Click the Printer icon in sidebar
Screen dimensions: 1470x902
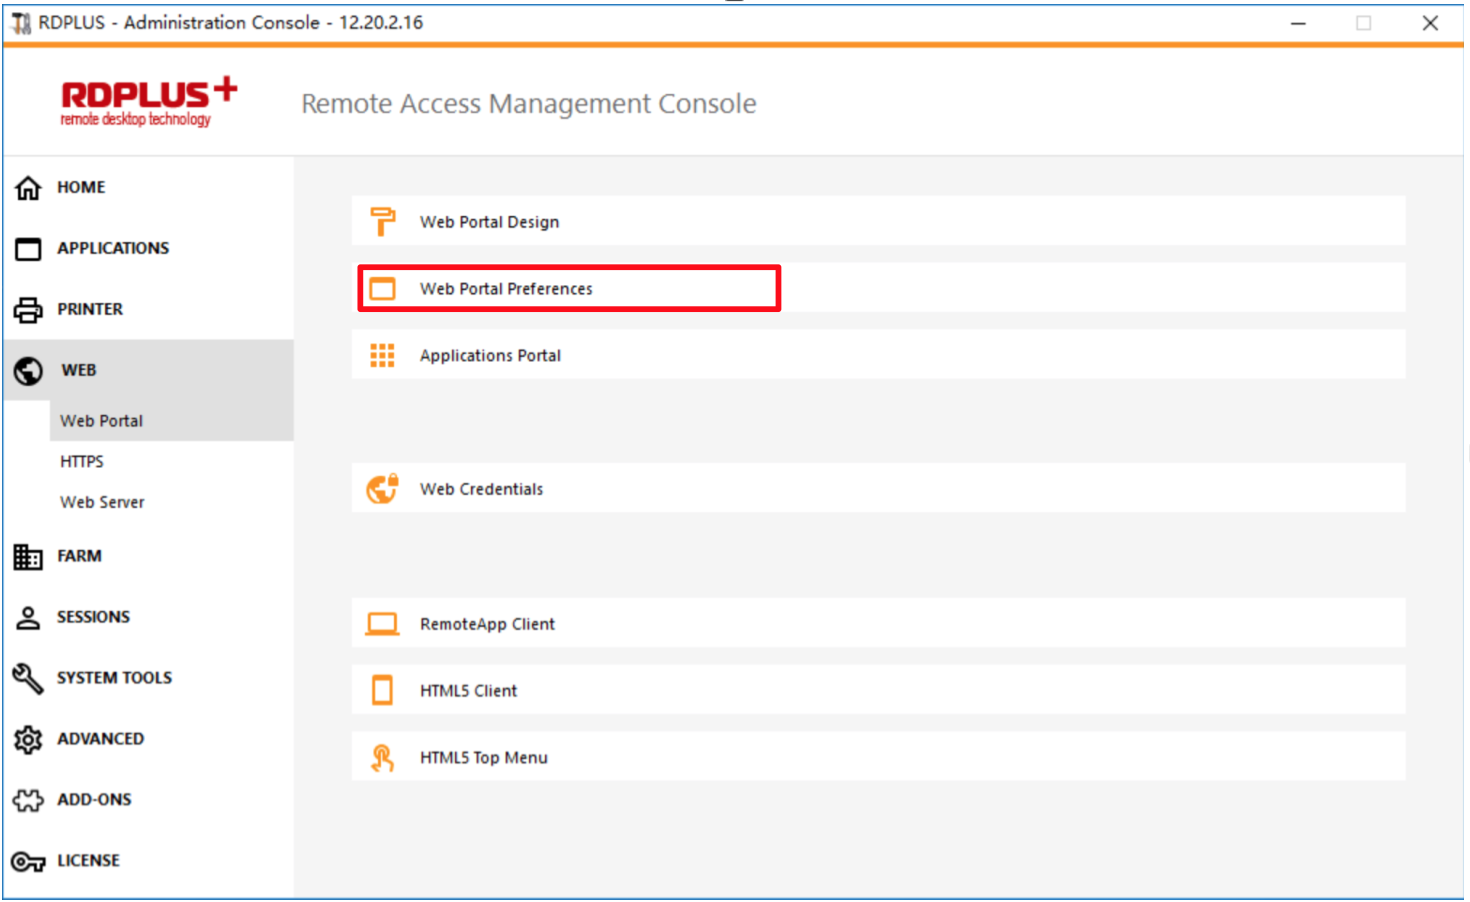[28, 310]
